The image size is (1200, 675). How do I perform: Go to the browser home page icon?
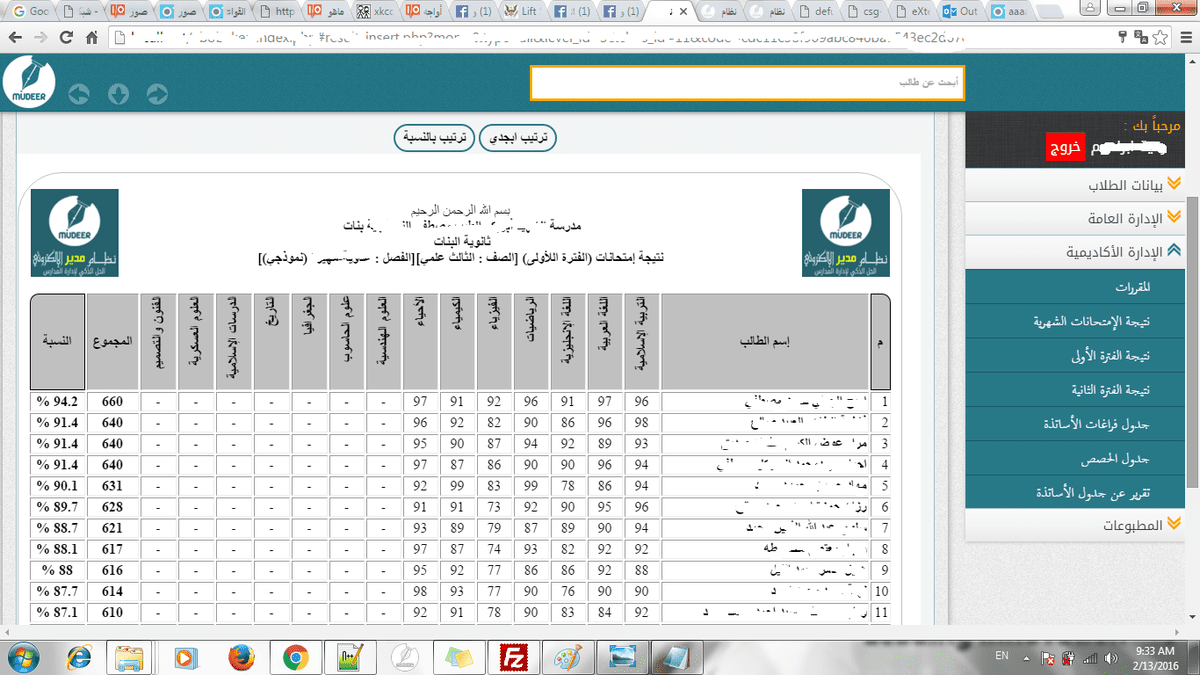(x=92, y=38)
